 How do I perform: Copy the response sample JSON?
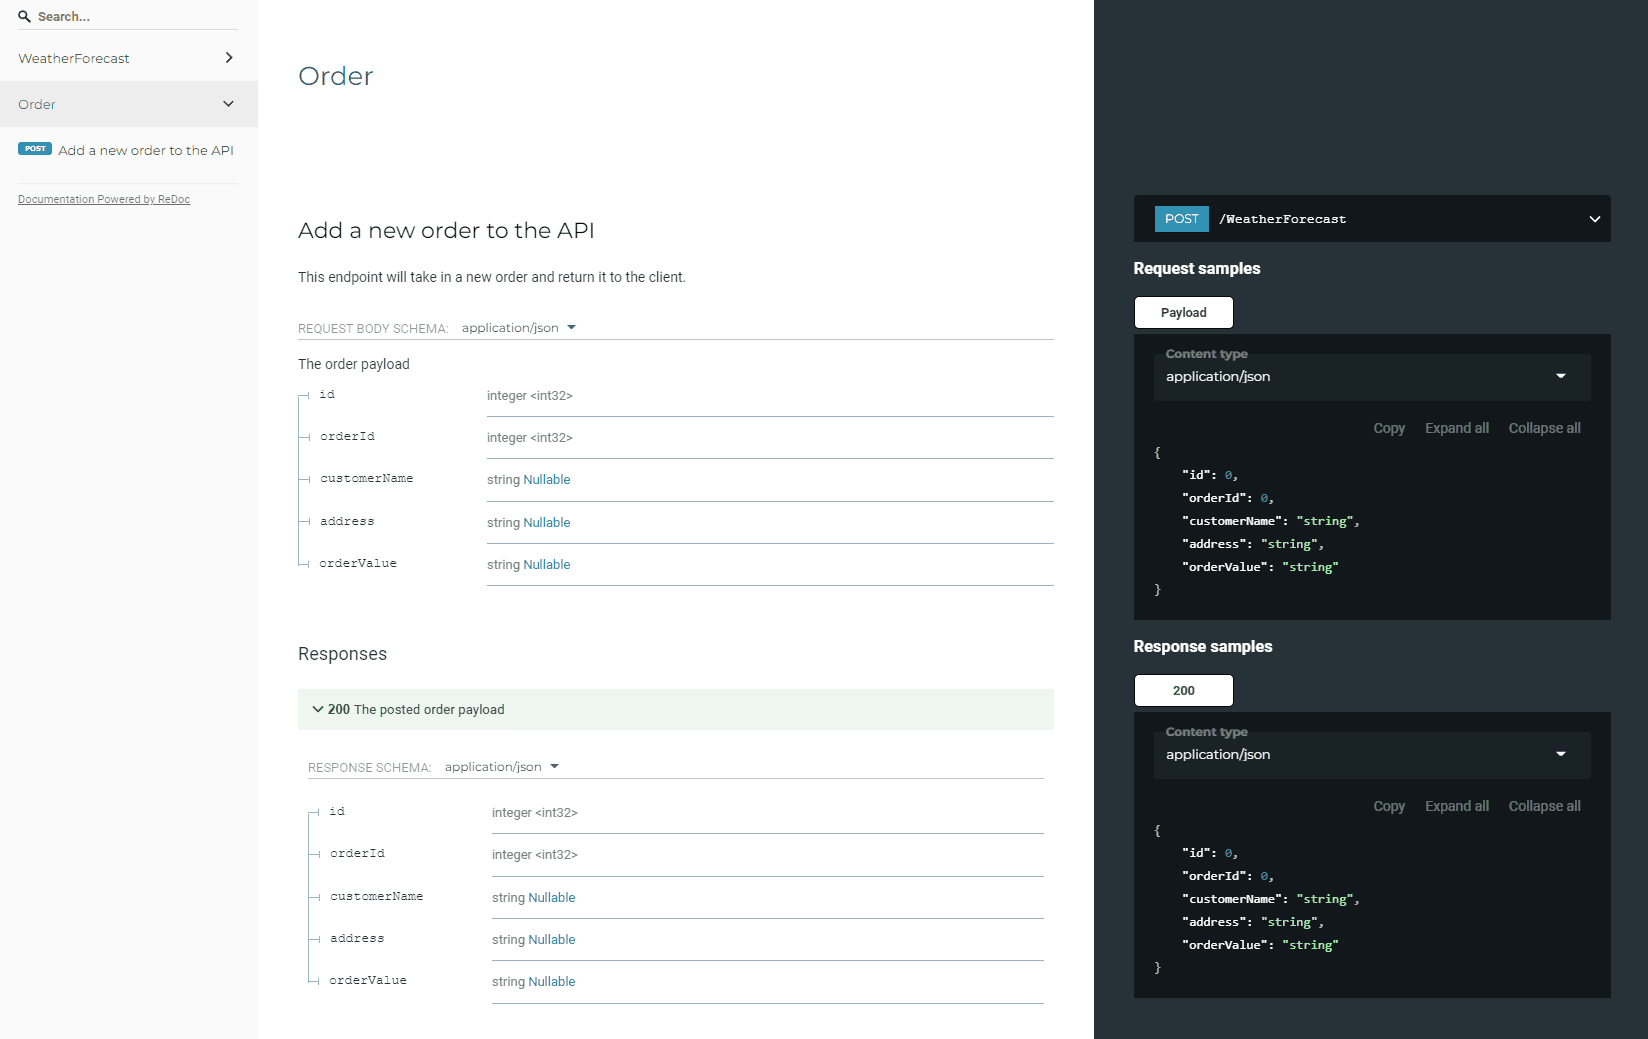tap(1389, 806)
